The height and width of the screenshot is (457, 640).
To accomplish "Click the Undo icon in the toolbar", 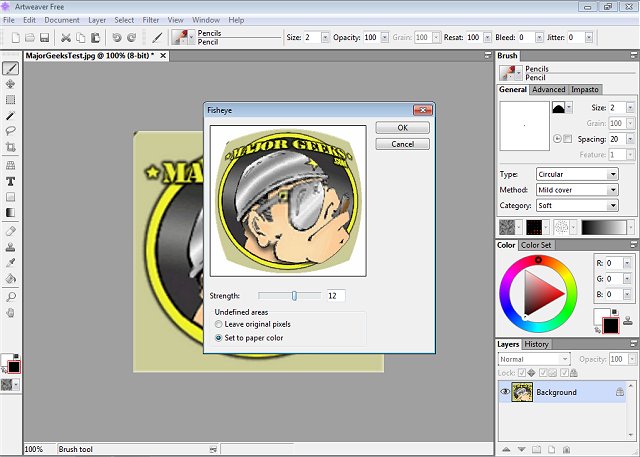I will click(117, 37).
